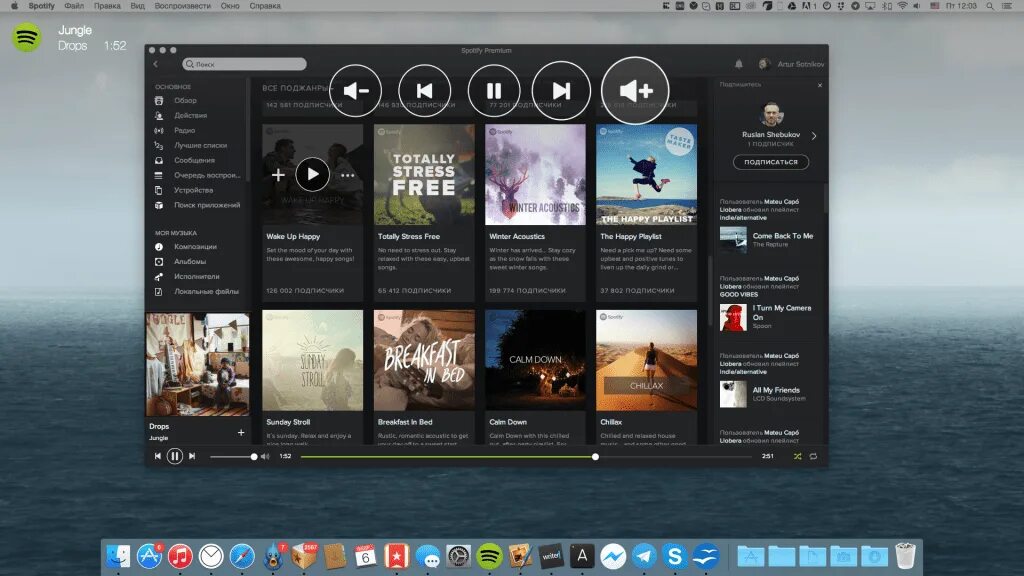The image size is (1024, 576).
Task: Open Радио in the sidebar
Action: [x=184, y=131]
